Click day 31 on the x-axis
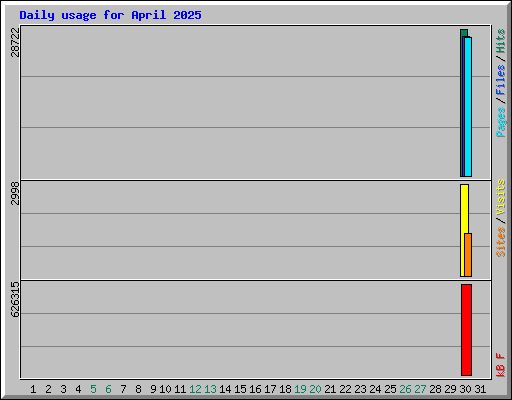The width and height of the screenshot is (512, 400). click(x=480, y=389)
